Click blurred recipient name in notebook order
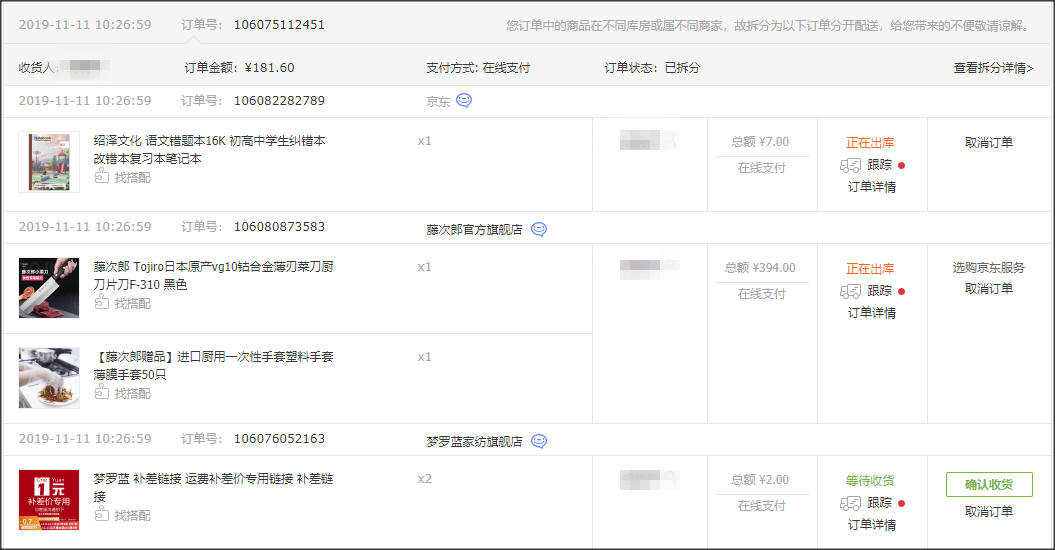This screenshot has width=1055, height=550. [649, 140]
